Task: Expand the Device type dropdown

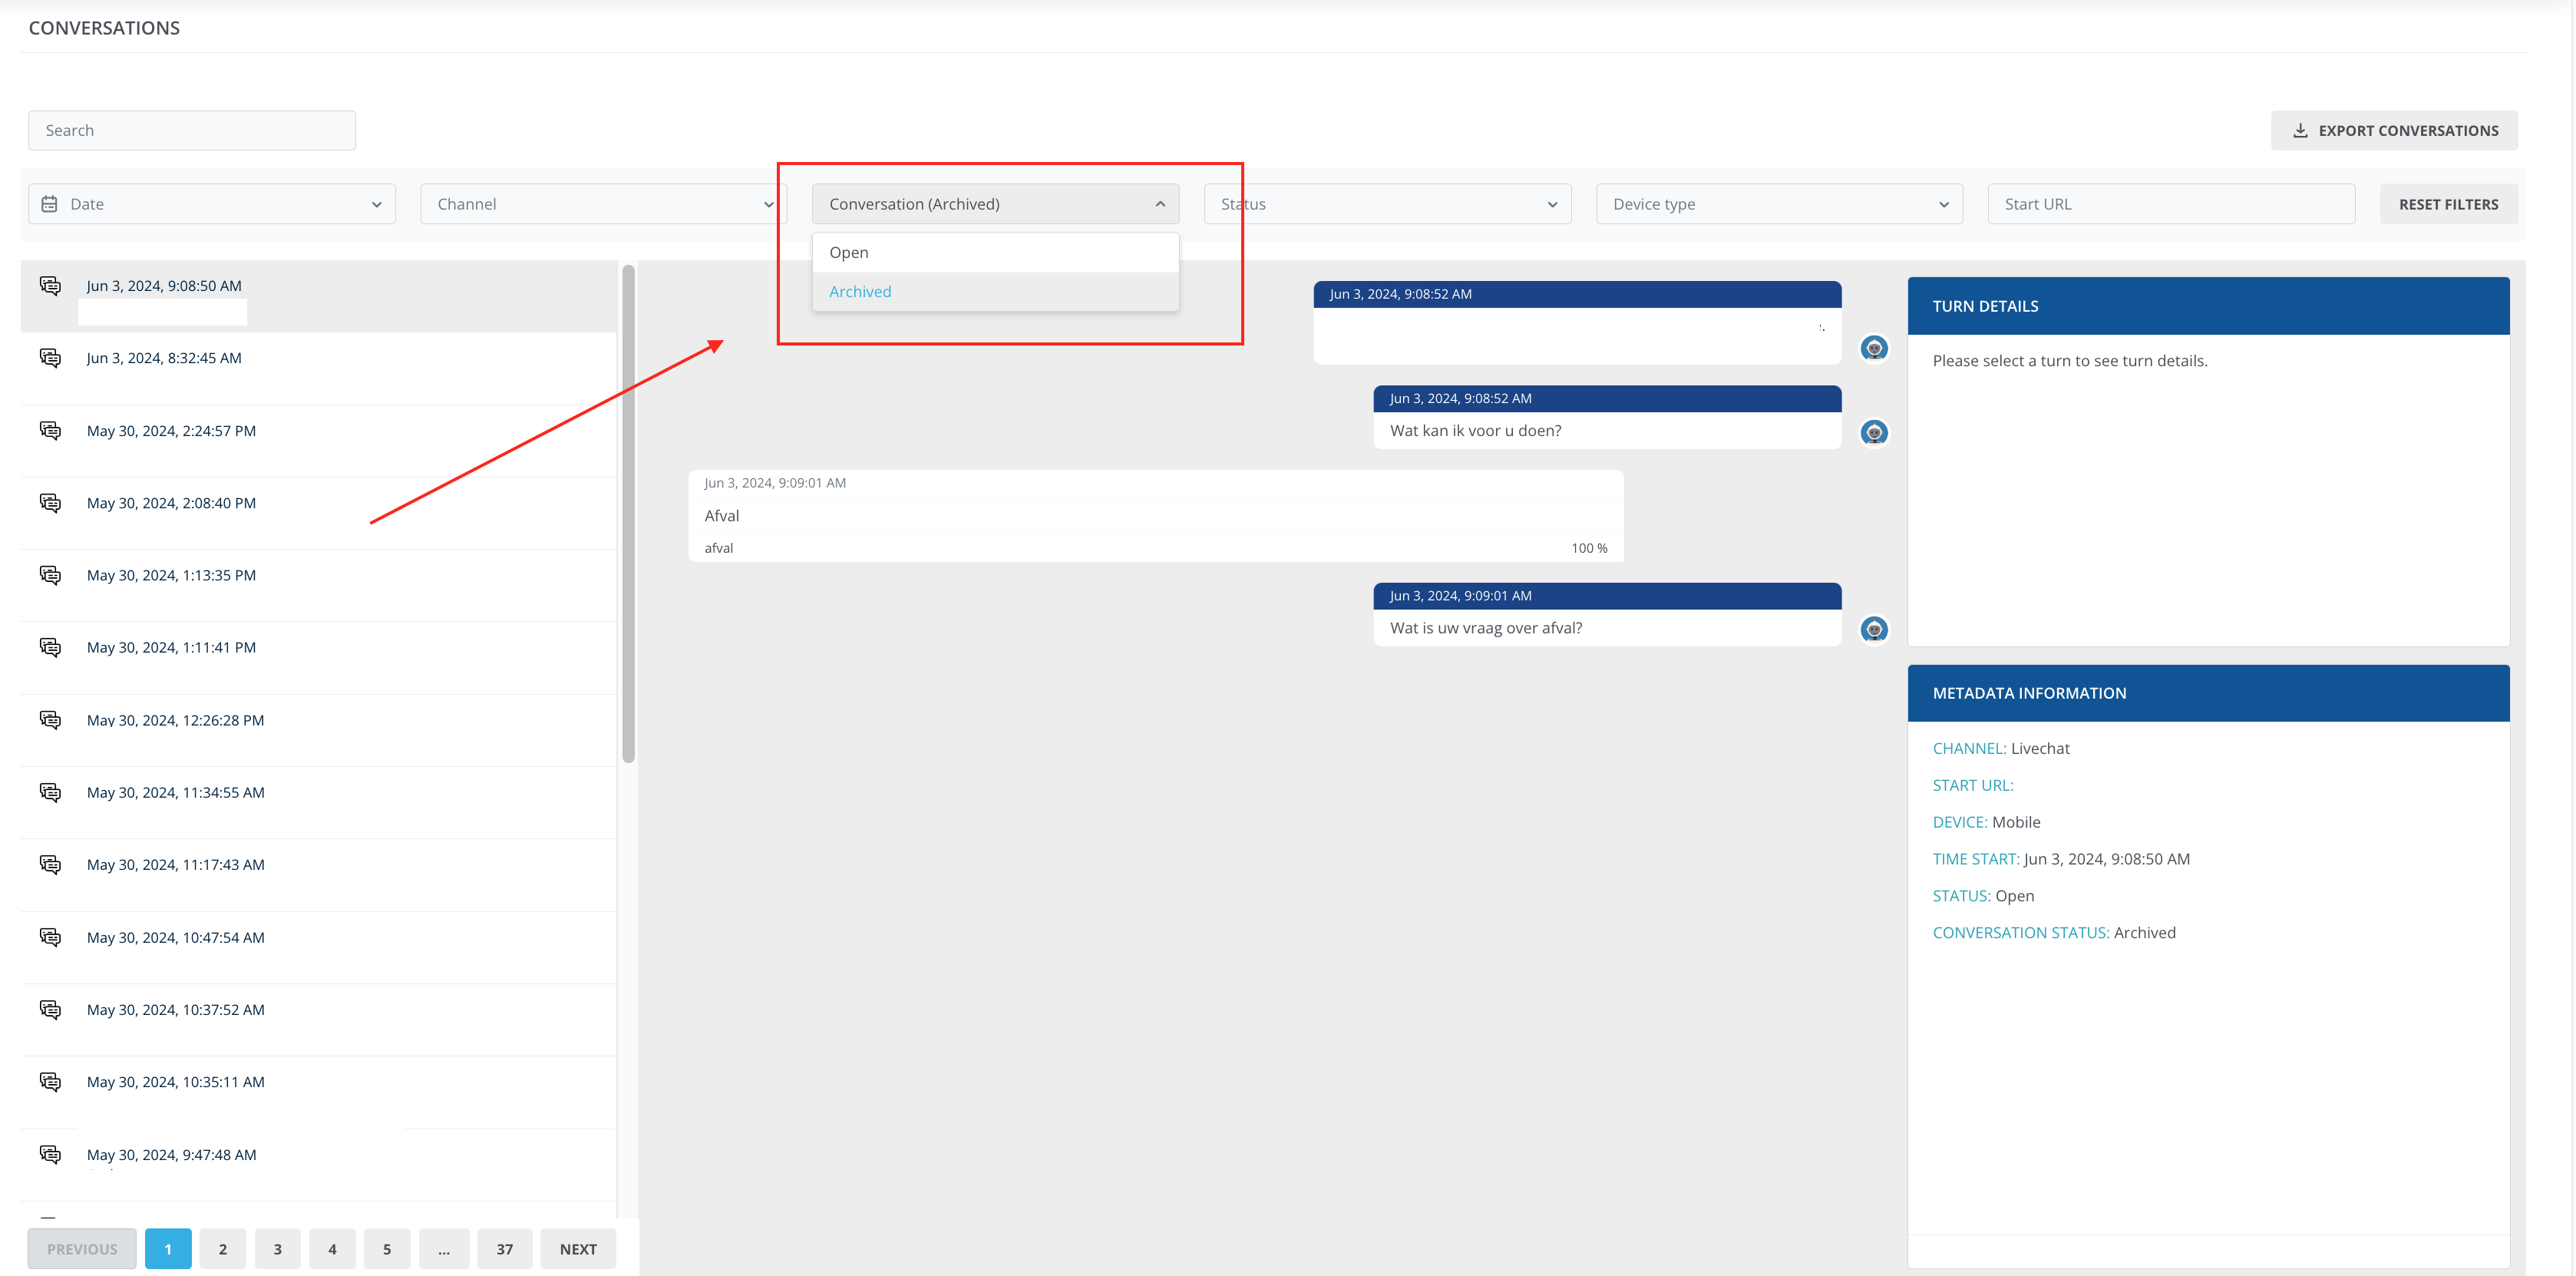Action: pyautogui.click(x=1780, y=204)
